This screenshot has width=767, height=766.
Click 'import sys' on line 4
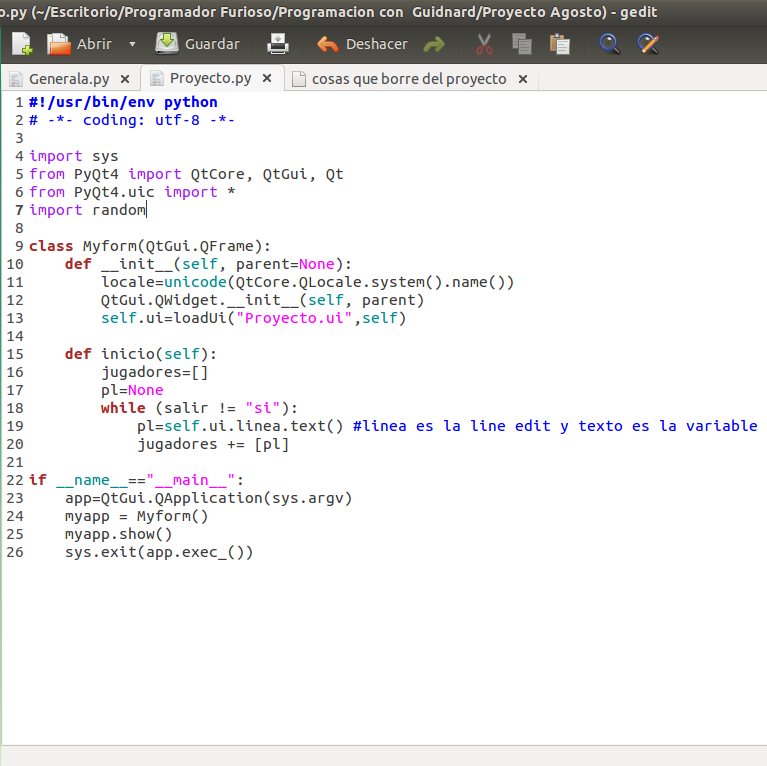coord(73,157)
